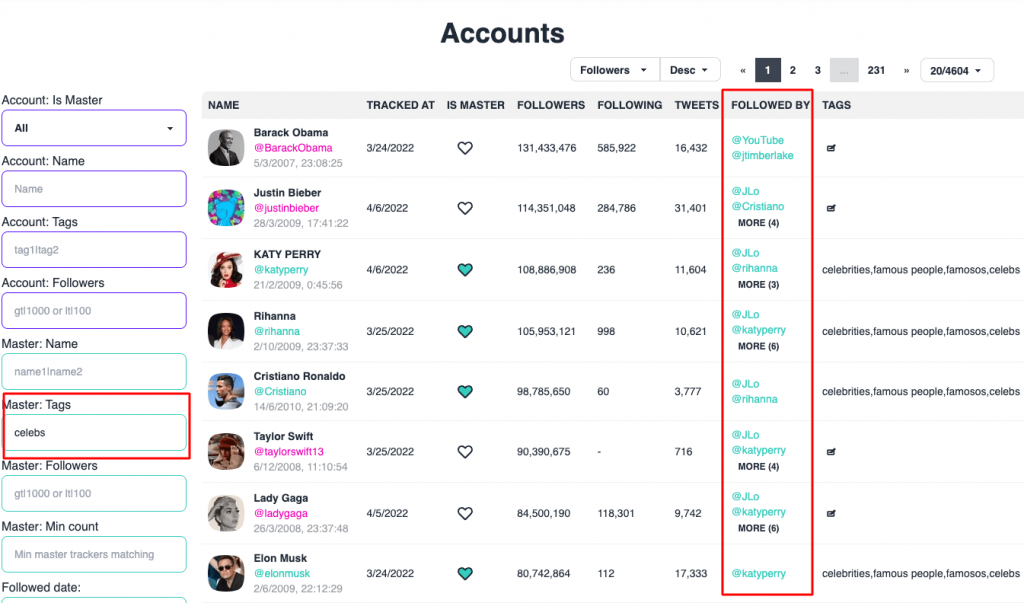Toggle master heart for Barack Obama
Image resolution: width=1024 pixels, height=603 pixels.
(x=465, y=148)
